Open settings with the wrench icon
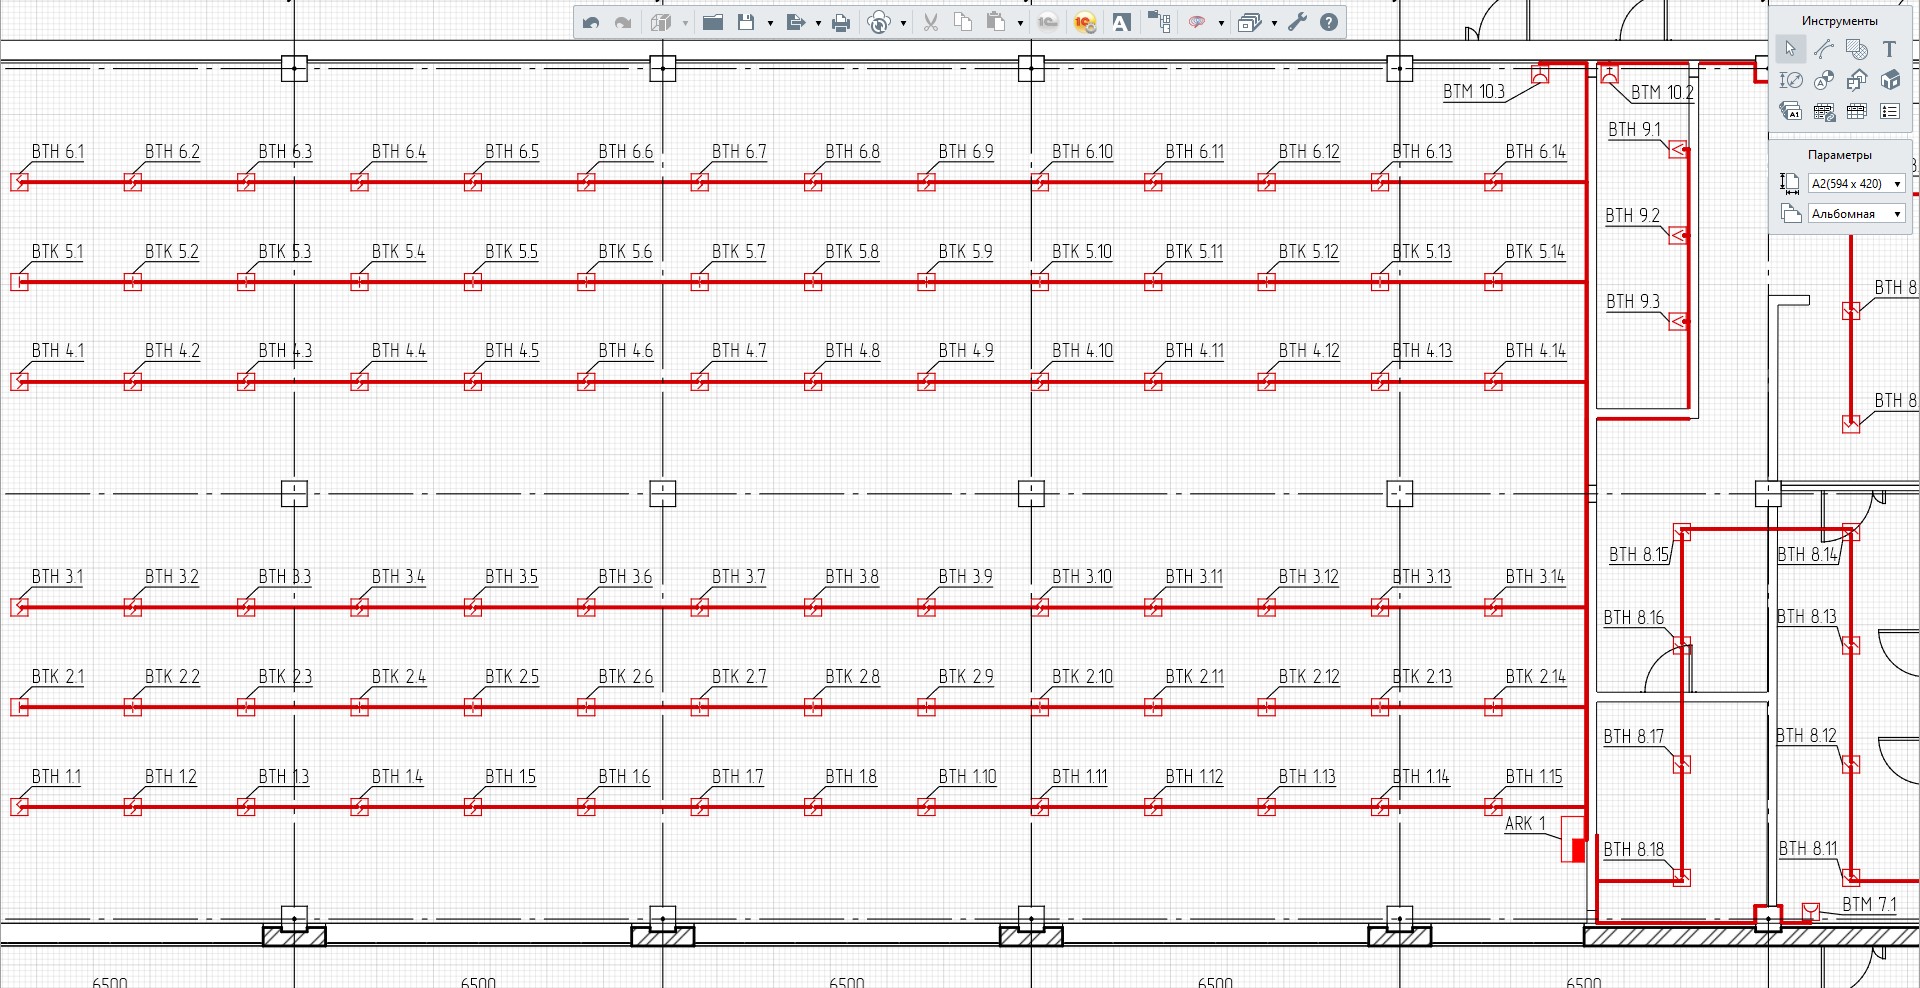This screenshot has height=988, width=1920. click(1297, 22)
